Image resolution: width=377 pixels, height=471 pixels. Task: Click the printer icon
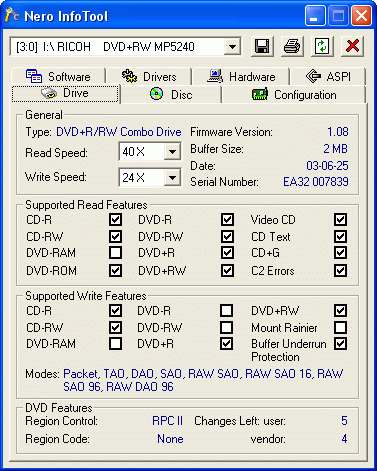click(292, 46)
